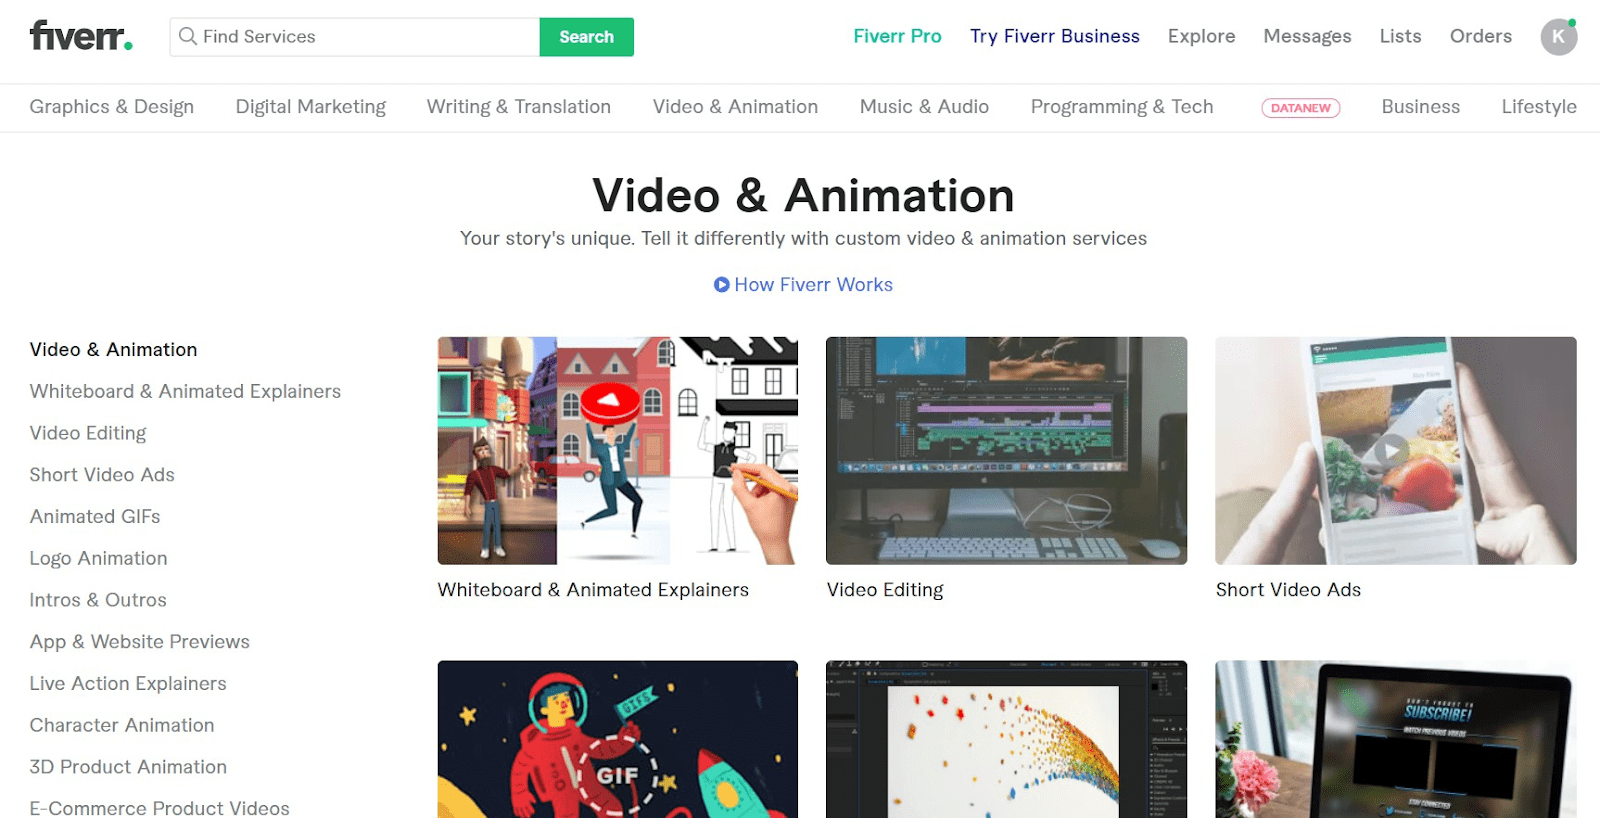Open the Explore menu
1600x818 pixels.
(x=1201, y=36)
